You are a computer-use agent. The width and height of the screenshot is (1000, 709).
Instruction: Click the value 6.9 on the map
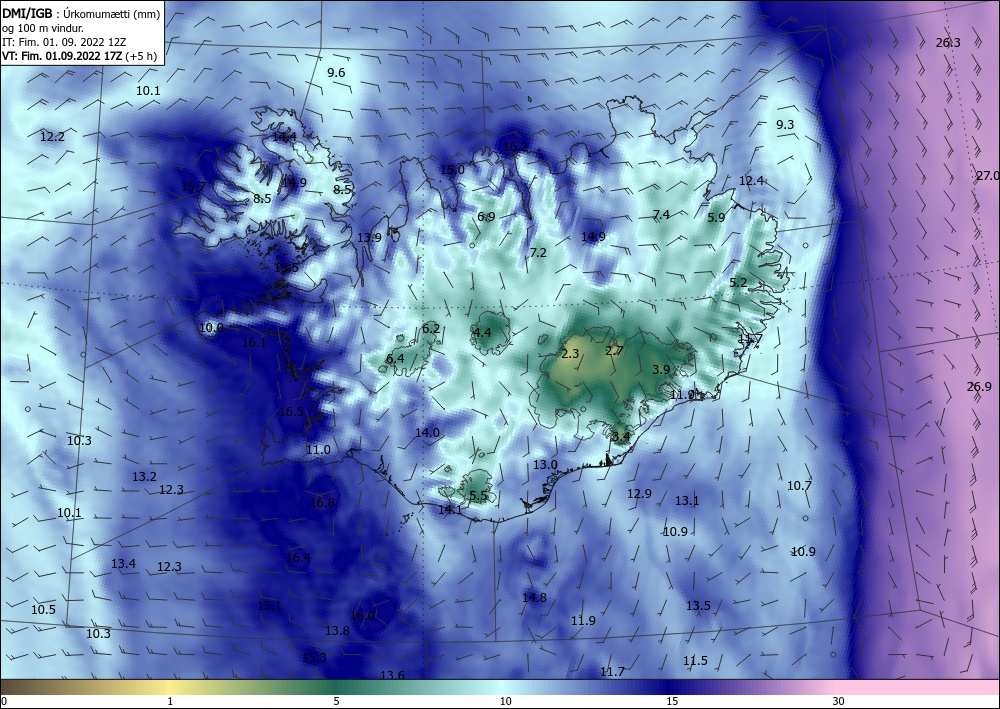point(486,217)
